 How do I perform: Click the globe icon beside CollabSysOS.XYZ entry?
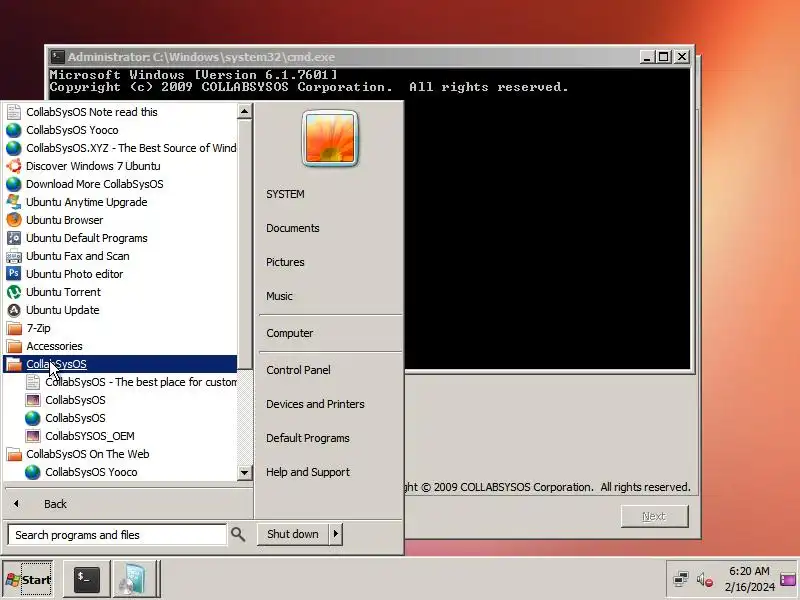coord(14,148)
